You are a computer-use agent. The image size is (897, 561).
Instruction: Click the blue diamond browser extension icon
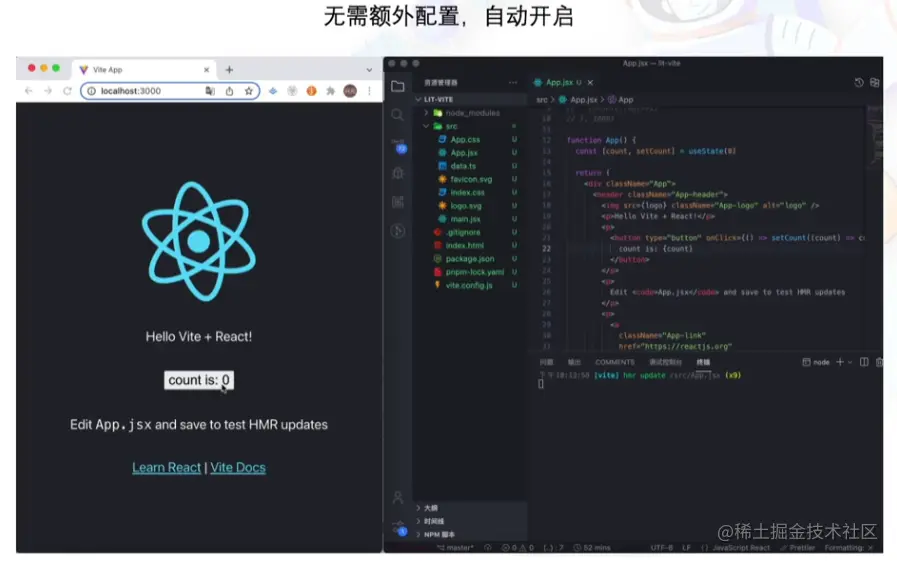273,91
